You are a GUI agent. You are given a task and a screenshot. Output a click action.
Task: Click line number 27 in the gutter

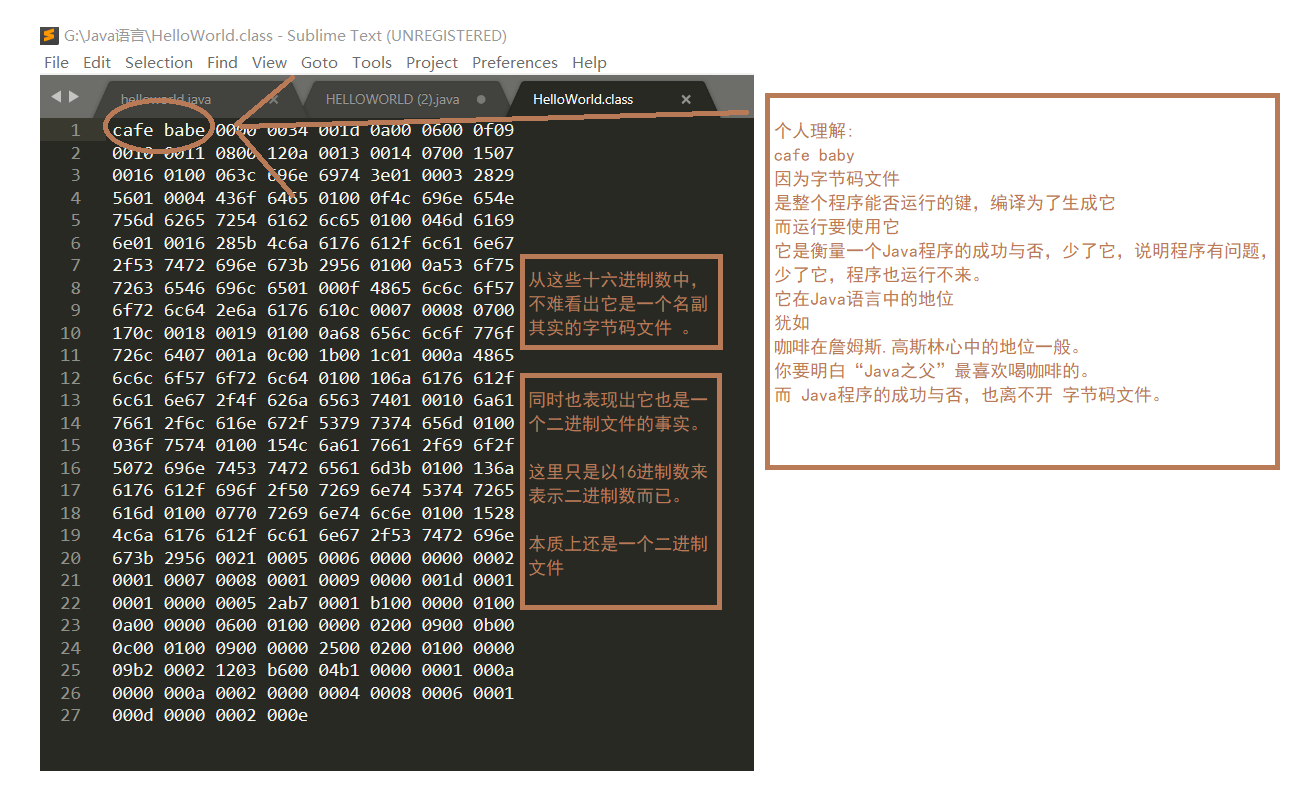click(70, 715)
